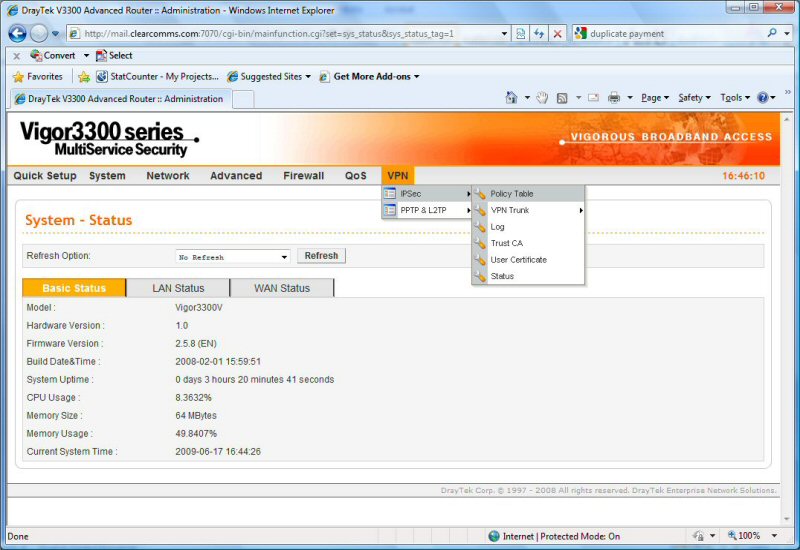Open the Firewall menu
The image size is (800, 550).
pyautogui.click(x=304, y=176)
